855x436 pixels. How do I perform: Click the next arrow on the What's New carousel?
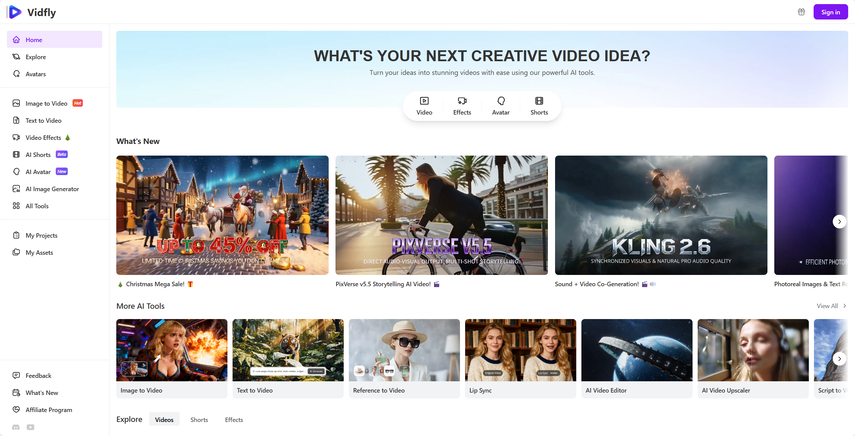[840, 221]
